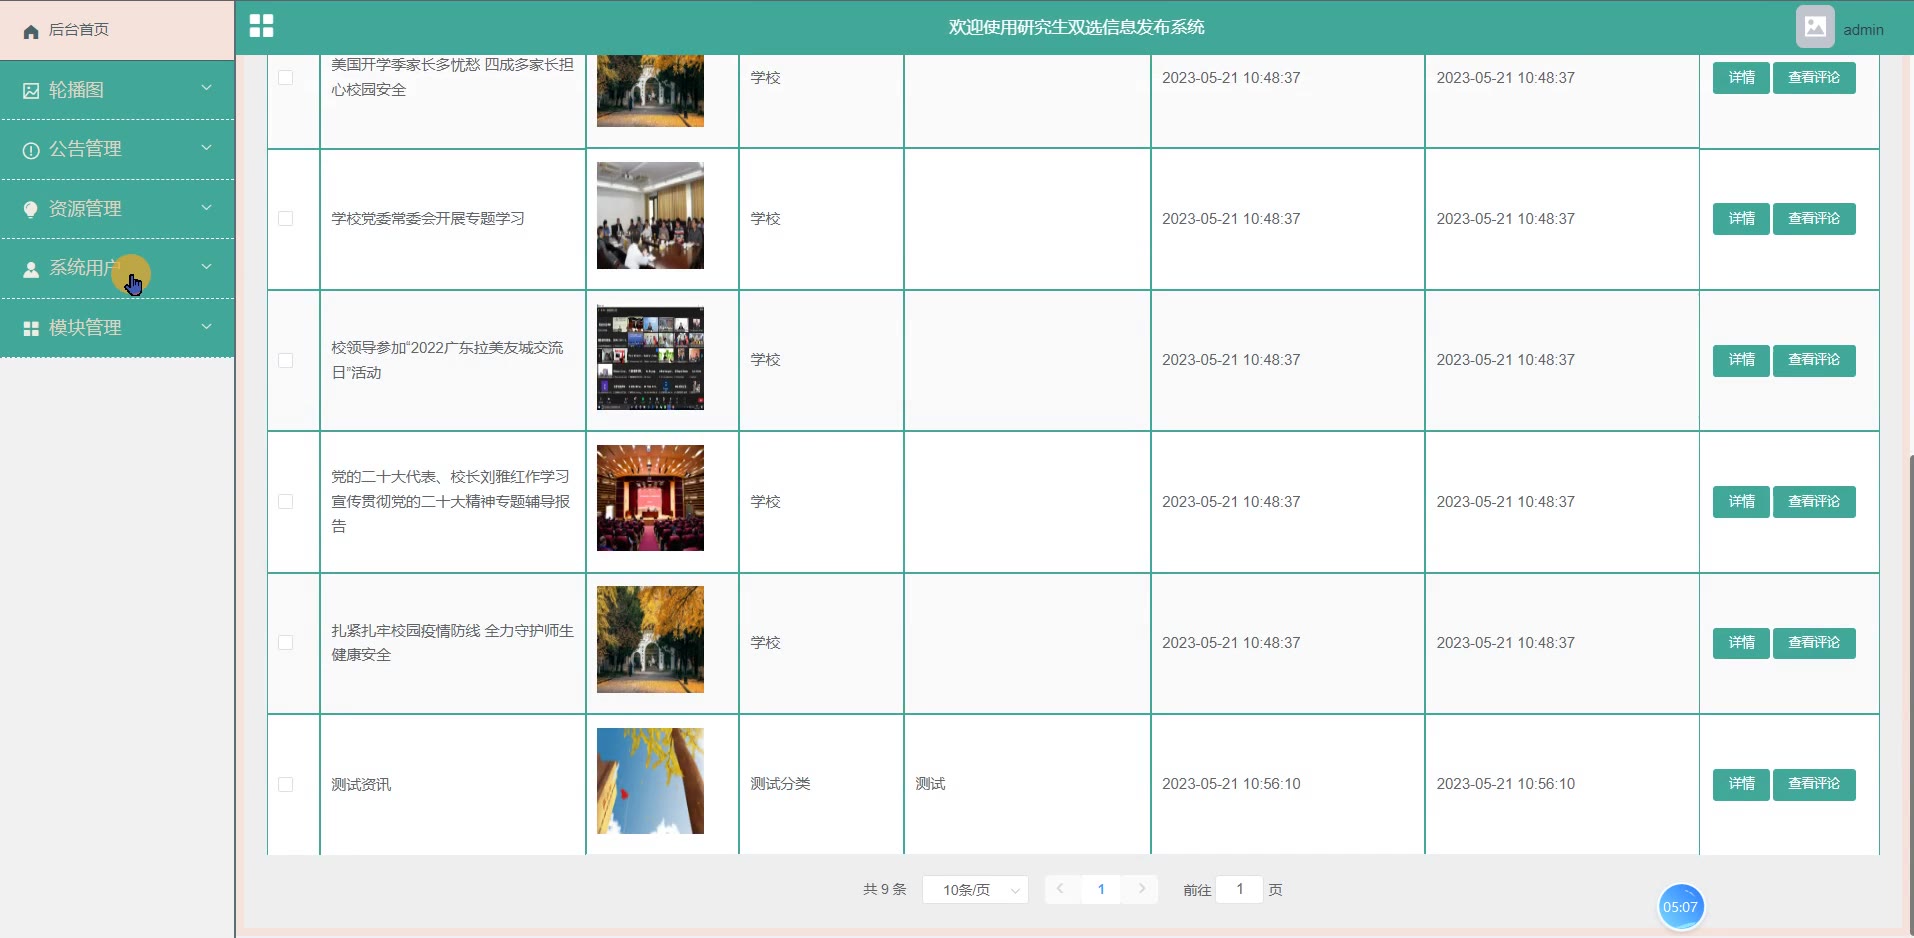1914x938 pixels.
Task: Open 详情 for 扎紧扎牢校园疫情防线 row
Action: (1741, 643)
